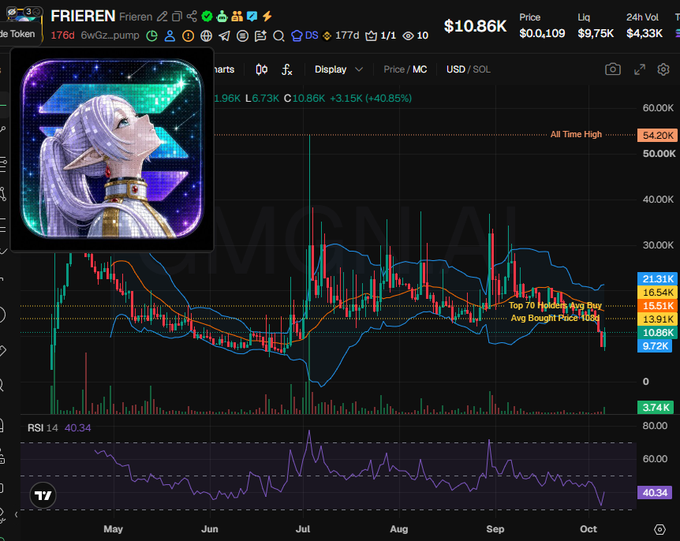The height and width of the screenshot is (541, 680).
Task: Take chart snapshot with camera icon
Action: coord(613,69)
